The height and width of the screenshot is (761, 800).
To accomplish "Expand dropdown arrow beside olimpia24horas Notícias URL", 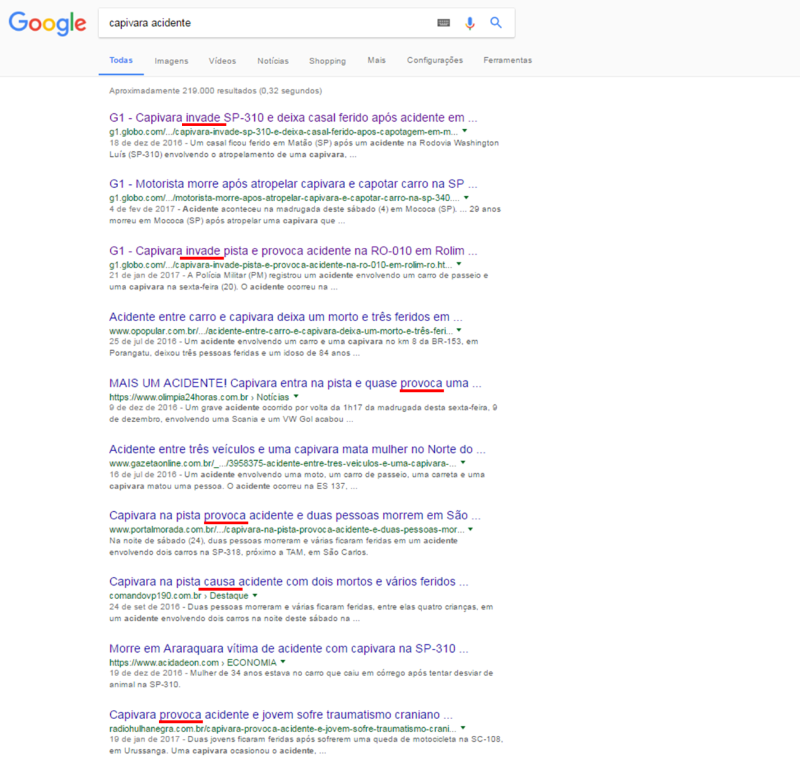I will click(x=296, y=396).
